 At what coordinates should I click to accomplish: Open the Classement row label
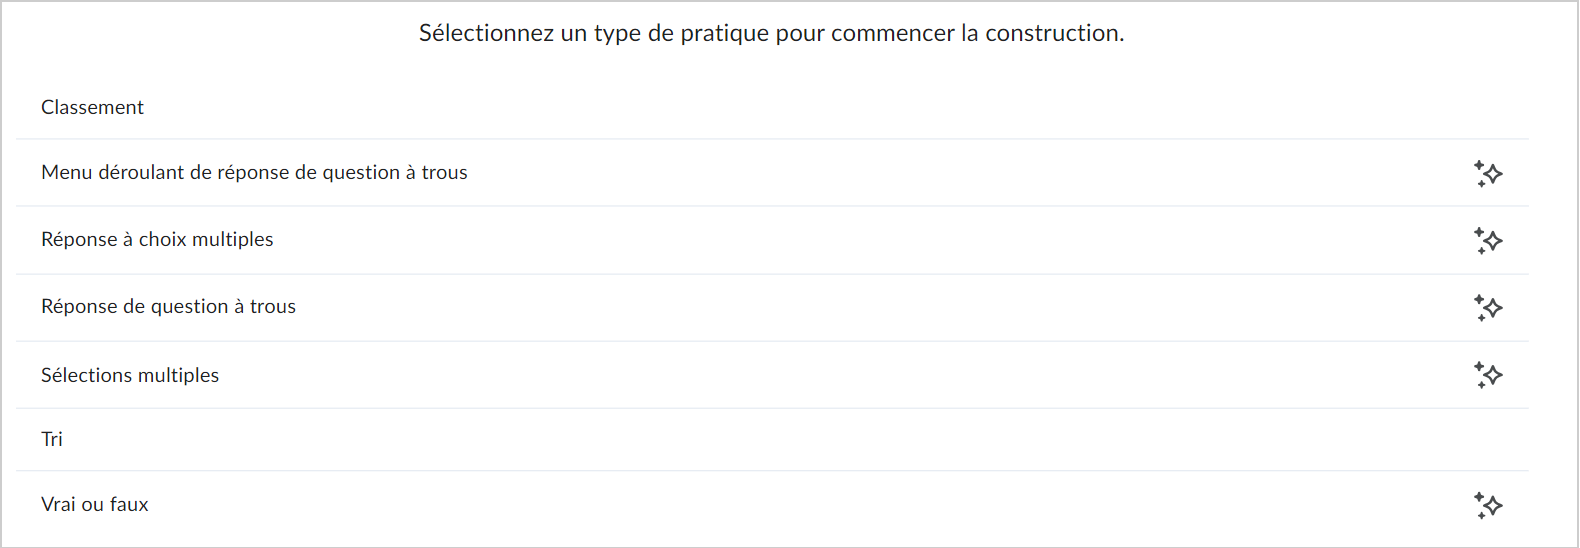point(92,107)
